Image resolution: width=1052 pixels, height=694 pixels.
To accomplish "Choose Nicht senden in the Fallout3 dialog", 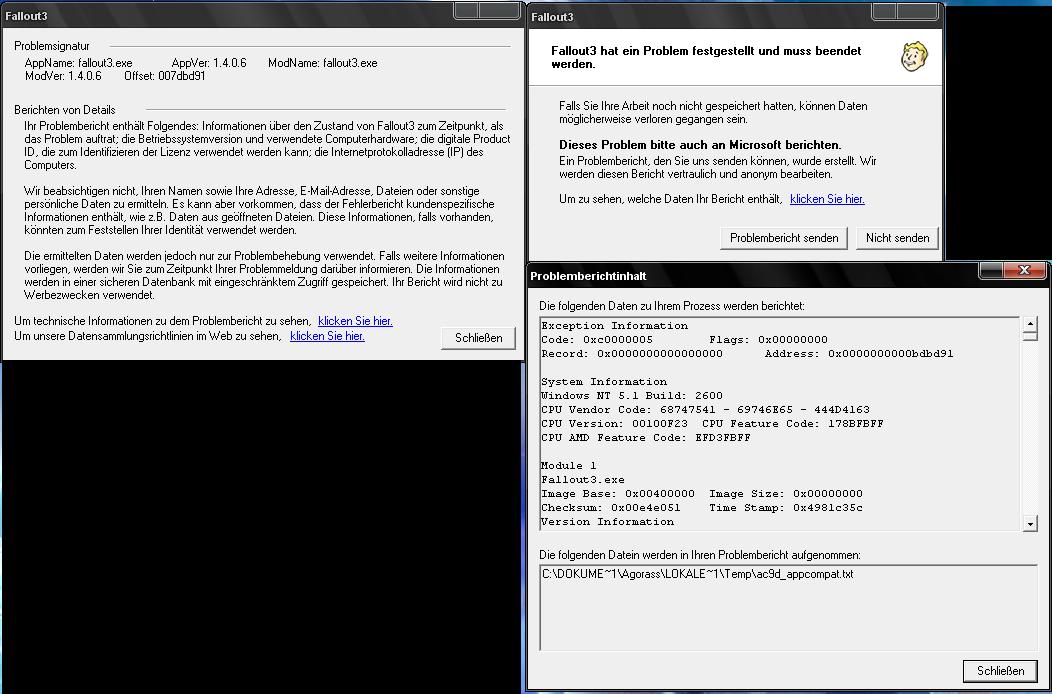I will coord(897,238).
